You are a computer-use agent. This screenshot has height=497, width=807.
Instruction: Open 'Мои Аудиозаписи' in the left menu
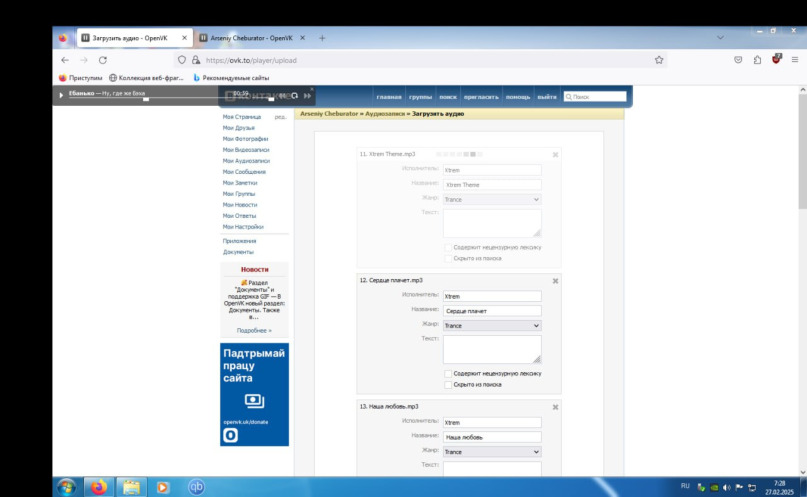[x=245, y=161]
